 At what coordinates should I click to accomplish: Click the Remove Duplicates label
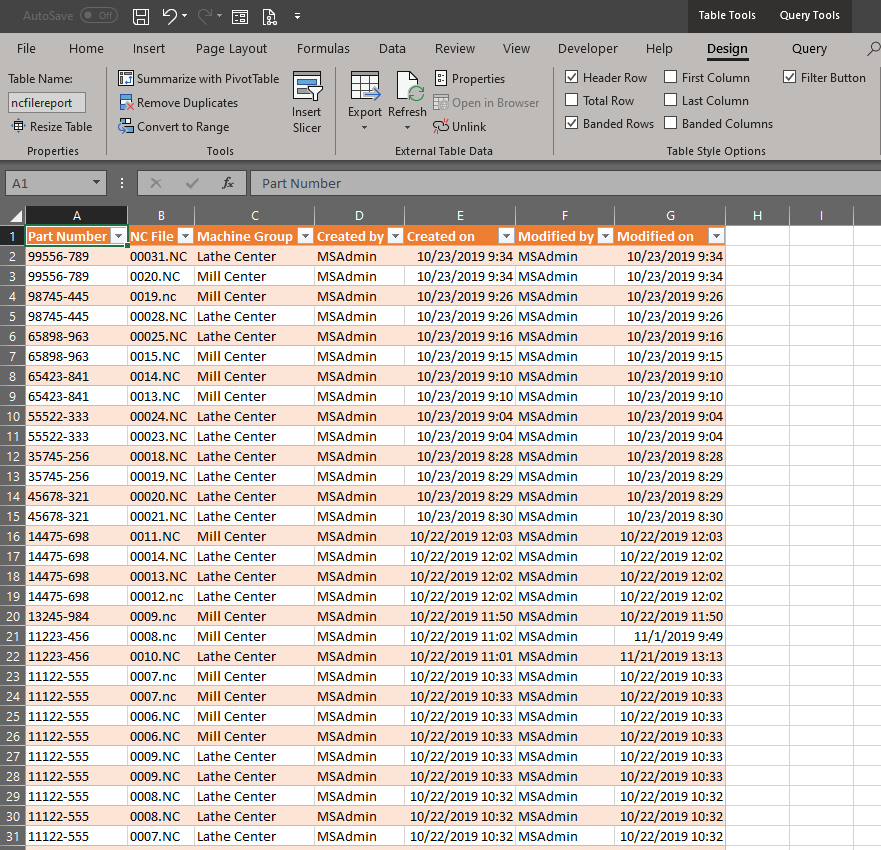tap(188, 103)
